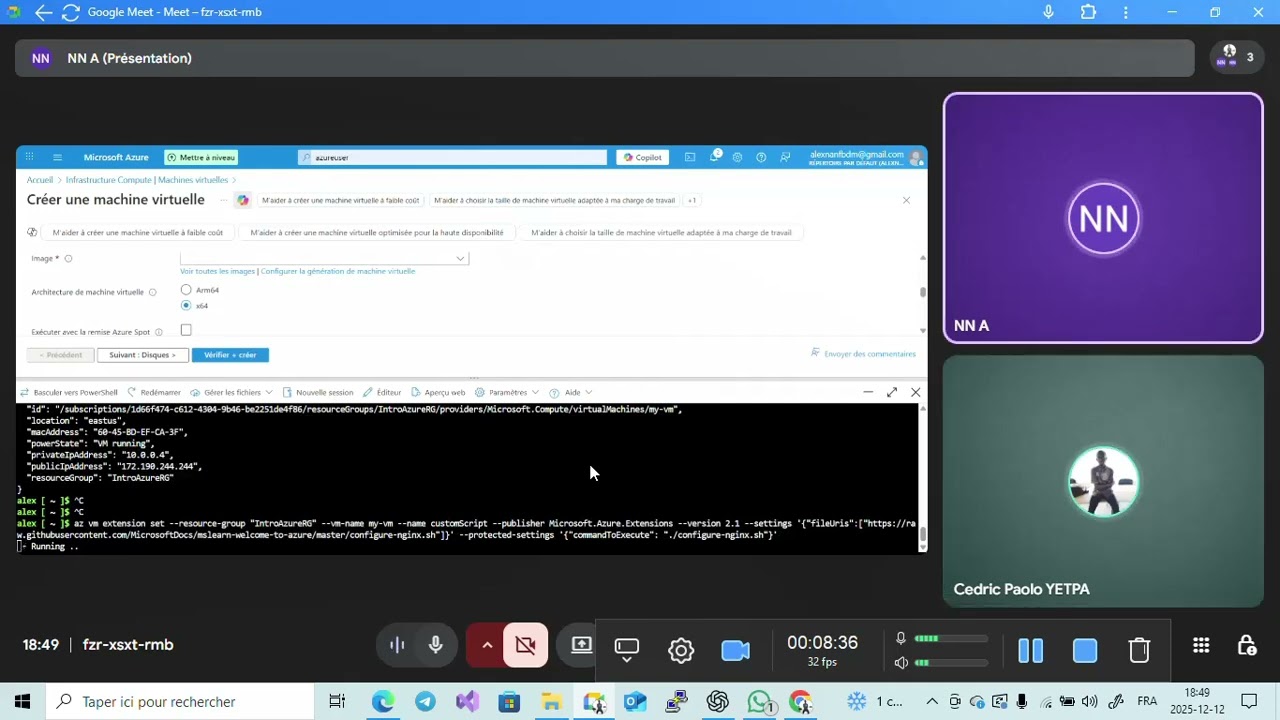
Task: Toggle the recorder webcam icon
Action: 735,650
